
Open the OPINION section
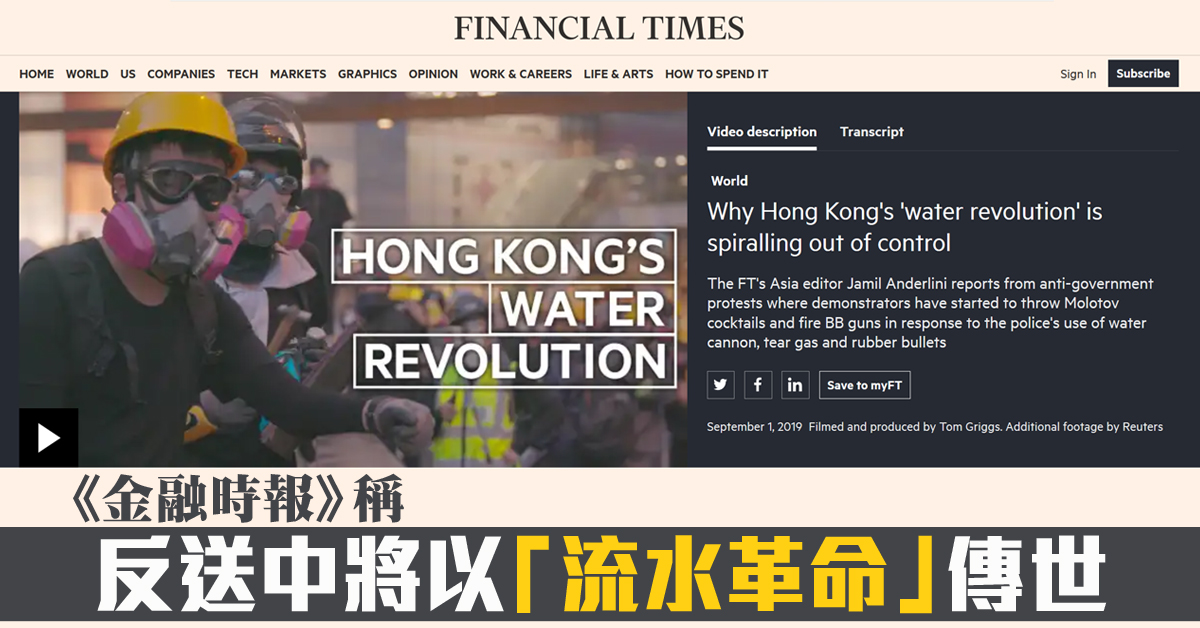coord(433,74)
